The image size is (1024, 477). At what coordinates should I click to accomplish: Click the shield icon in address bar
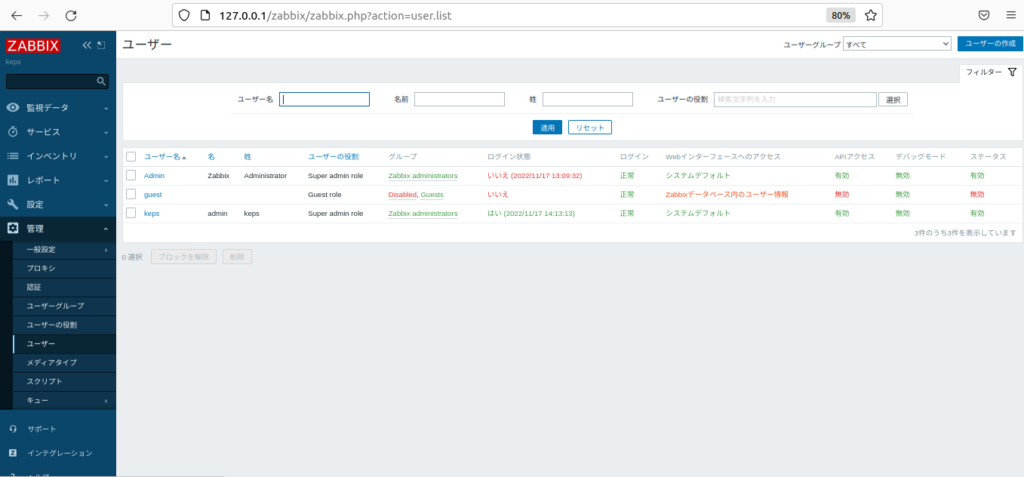tap(184, 16)
